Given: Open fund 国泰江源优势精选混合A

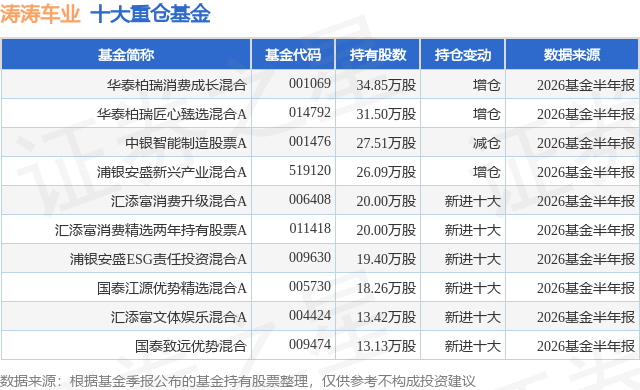Looking at the screenshot, I should [172, 288].
